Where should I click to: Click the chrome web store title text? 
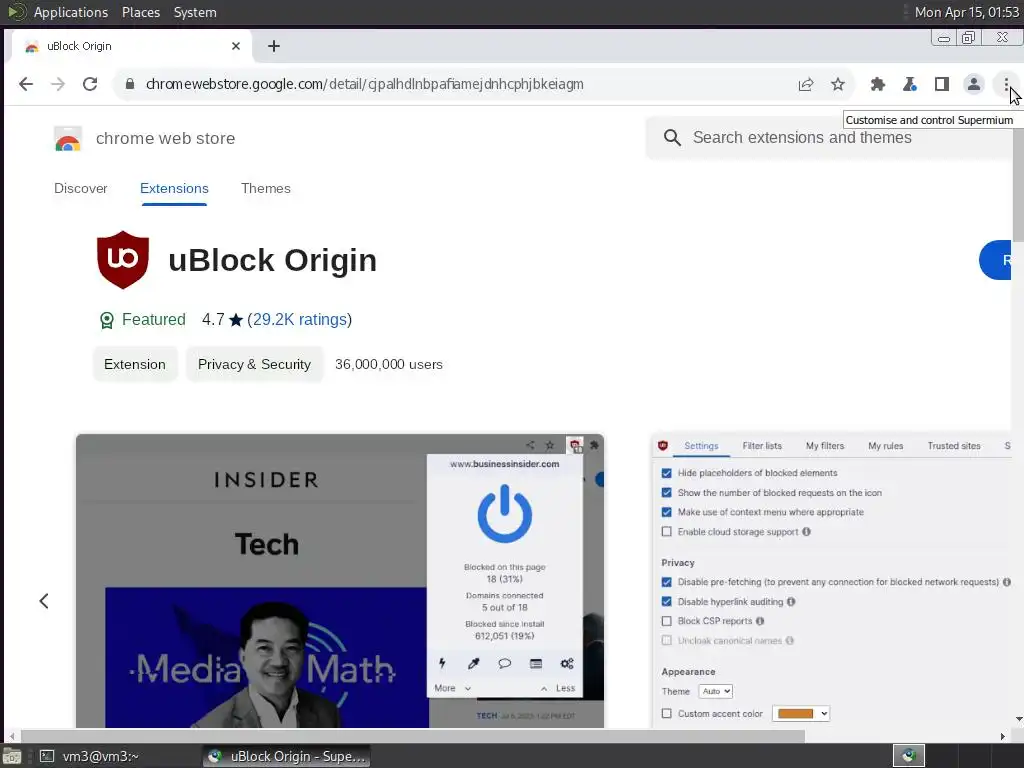tap(165, 138)
